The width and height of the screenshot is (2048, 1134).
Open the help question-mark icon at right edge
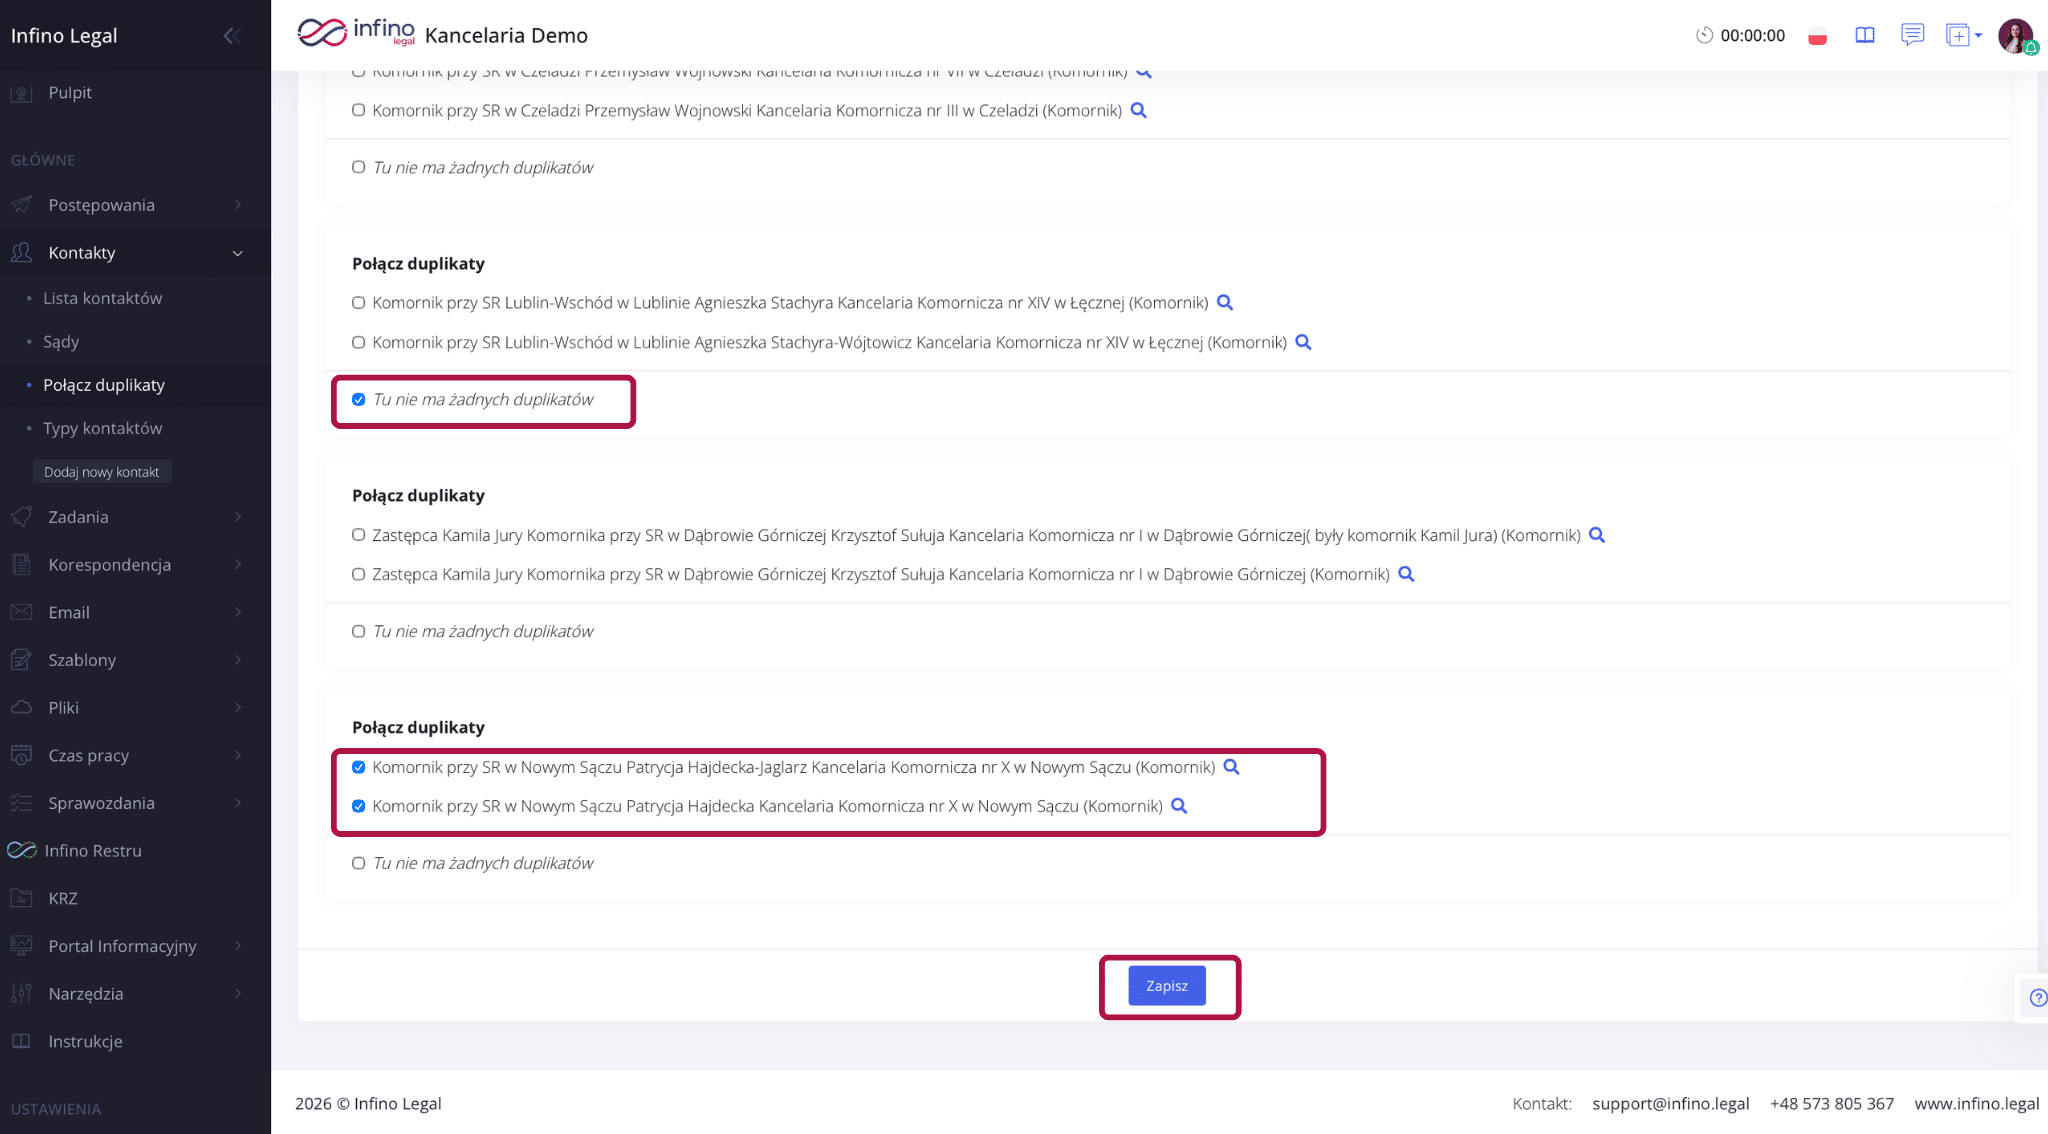(2037, 998)
